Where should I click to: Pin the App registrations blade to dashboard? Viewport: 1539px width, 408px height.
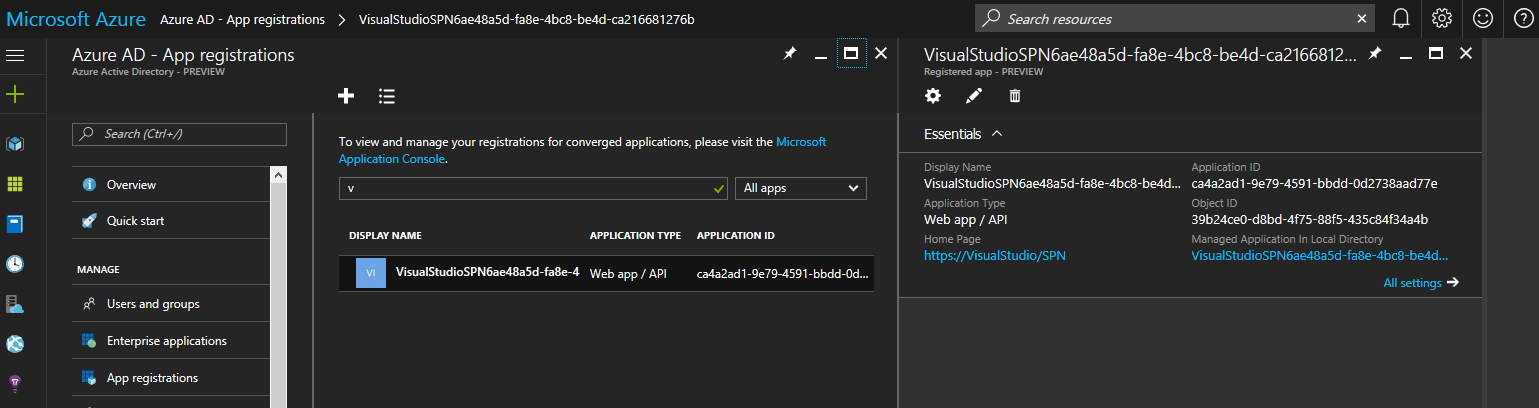point(789,54)
